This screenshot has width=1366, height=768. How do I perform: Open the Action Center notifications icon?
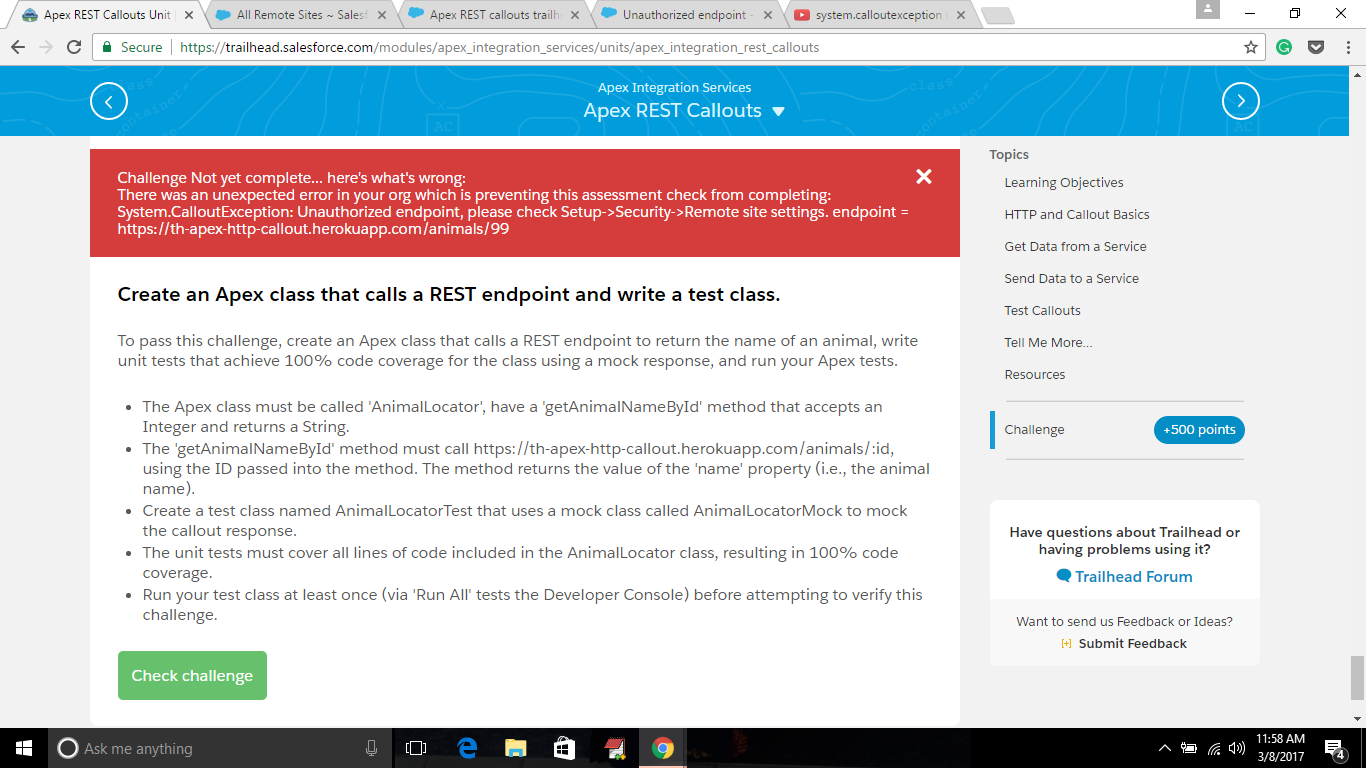[x=1334, y=748]
